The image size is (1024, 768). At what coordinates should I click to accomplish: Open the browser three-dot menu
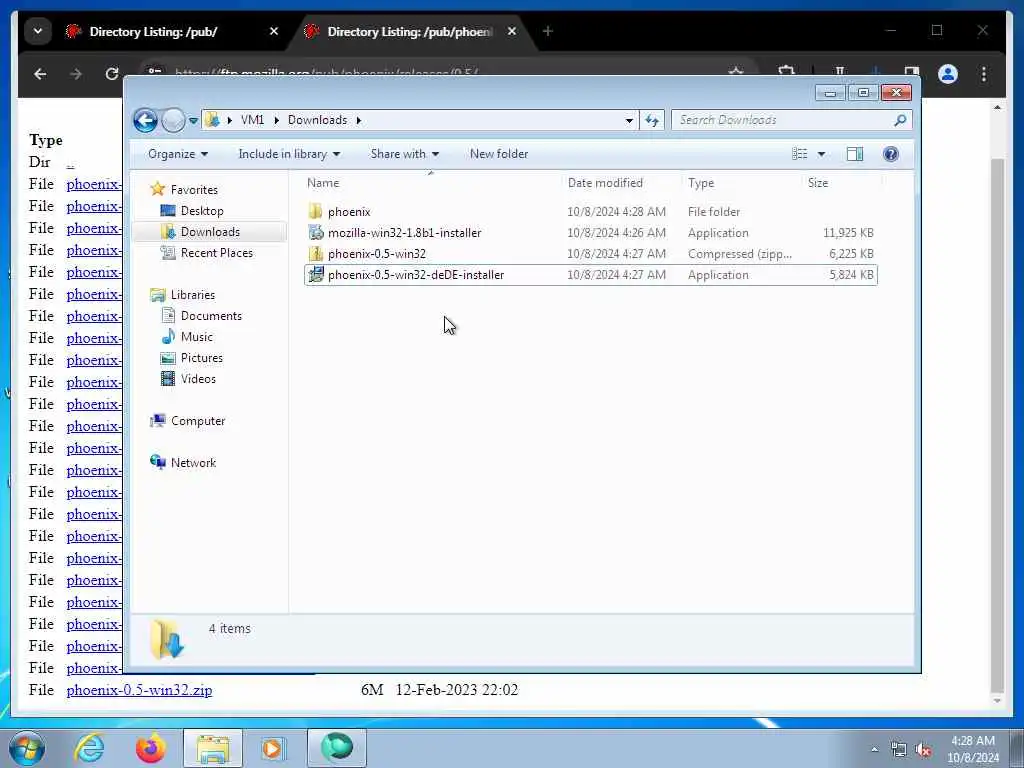[984, 74]
